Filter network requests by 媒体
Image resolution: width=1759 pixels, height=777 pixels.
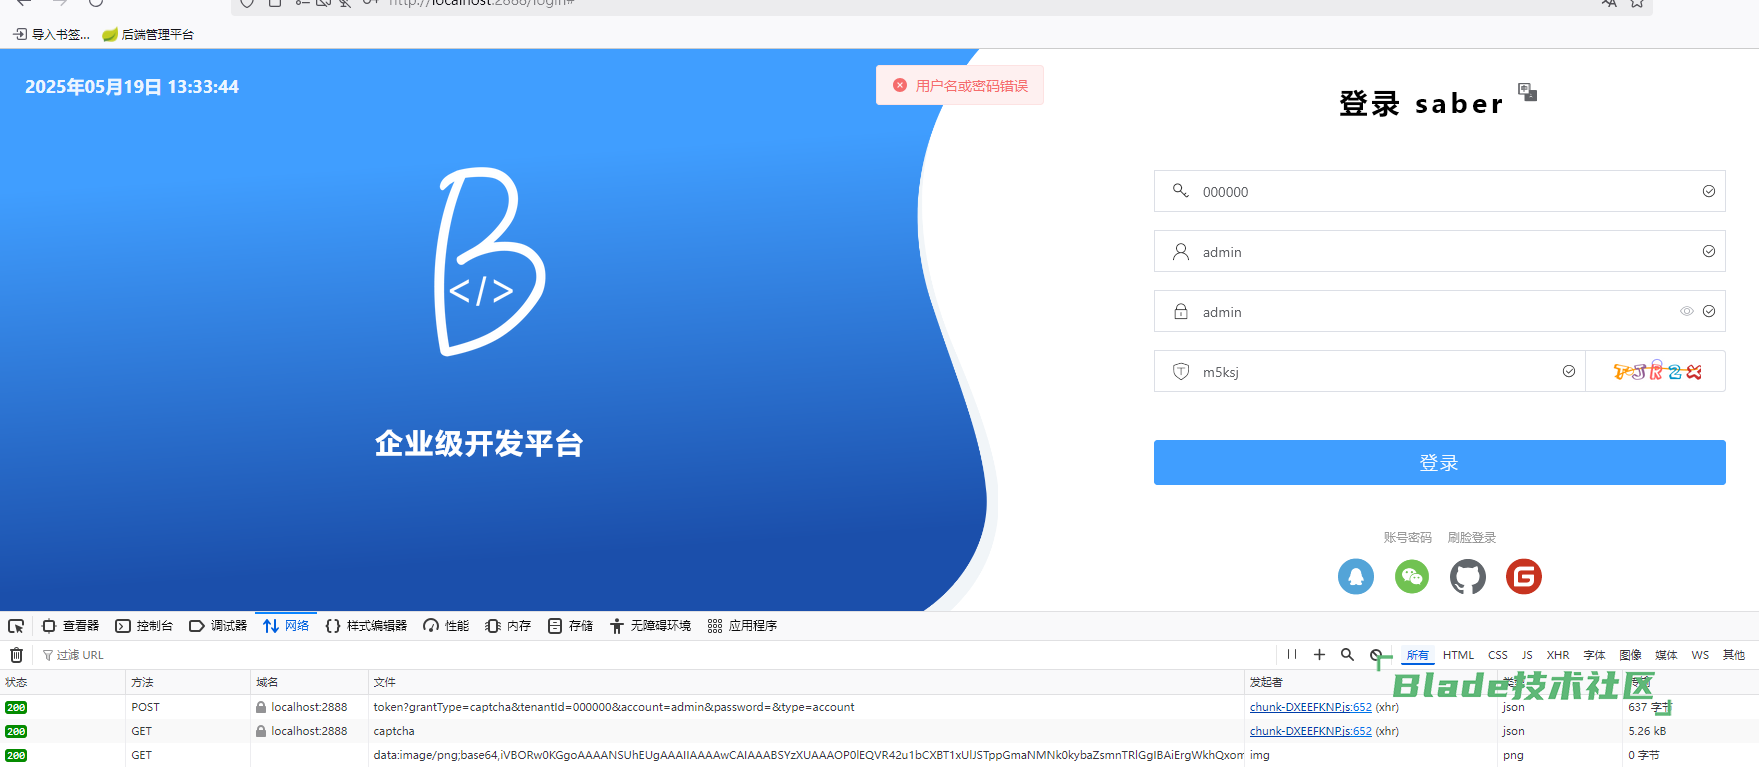click(x=1667, y=655)
